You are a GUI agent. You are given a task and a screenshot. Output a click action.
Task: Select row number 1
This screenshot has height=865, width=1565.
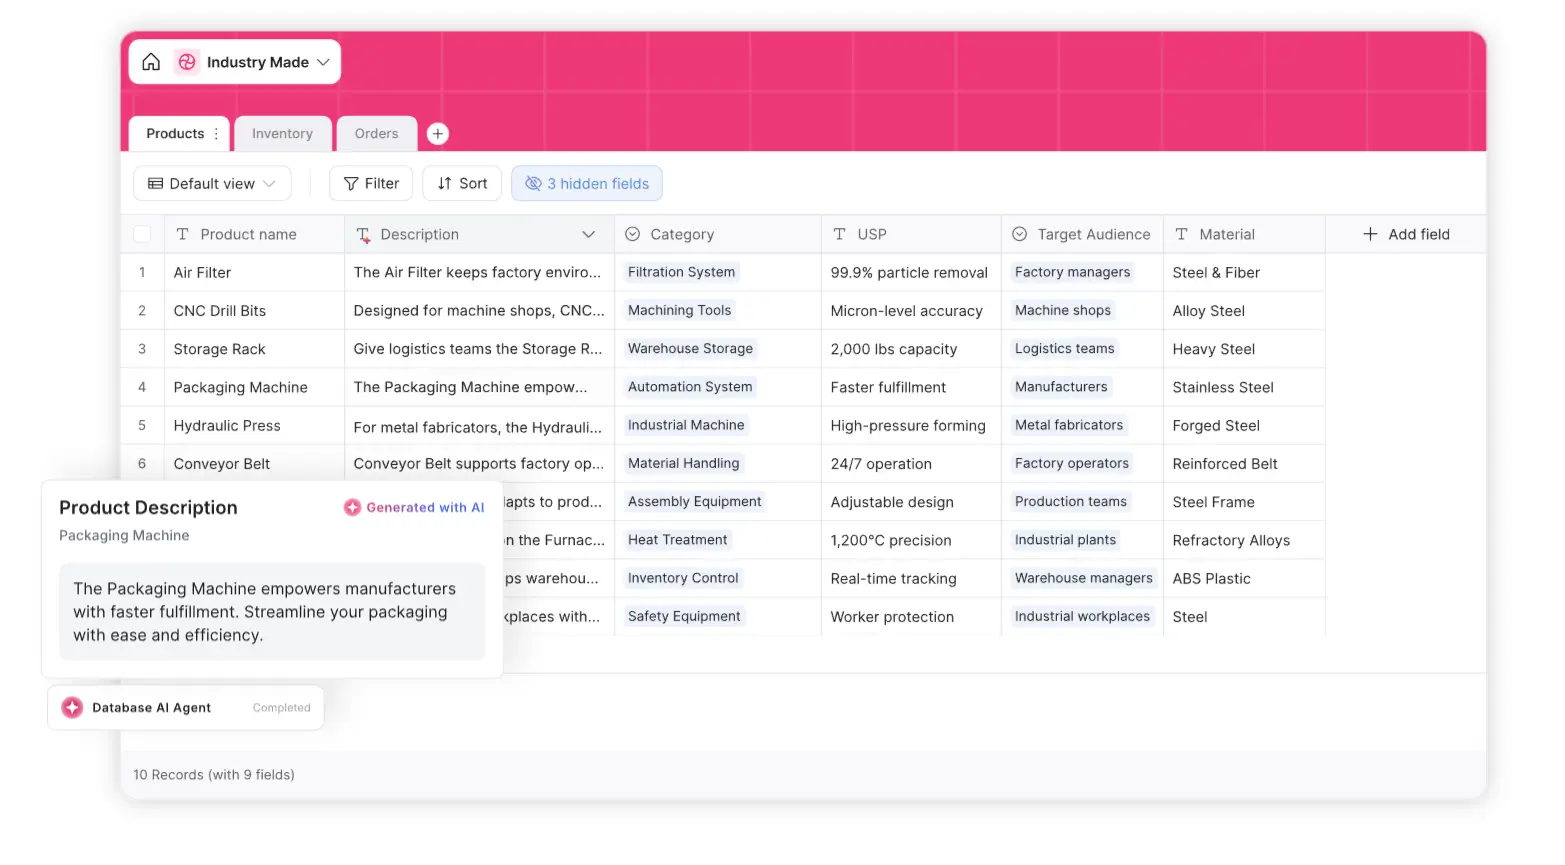click(142, 273)
